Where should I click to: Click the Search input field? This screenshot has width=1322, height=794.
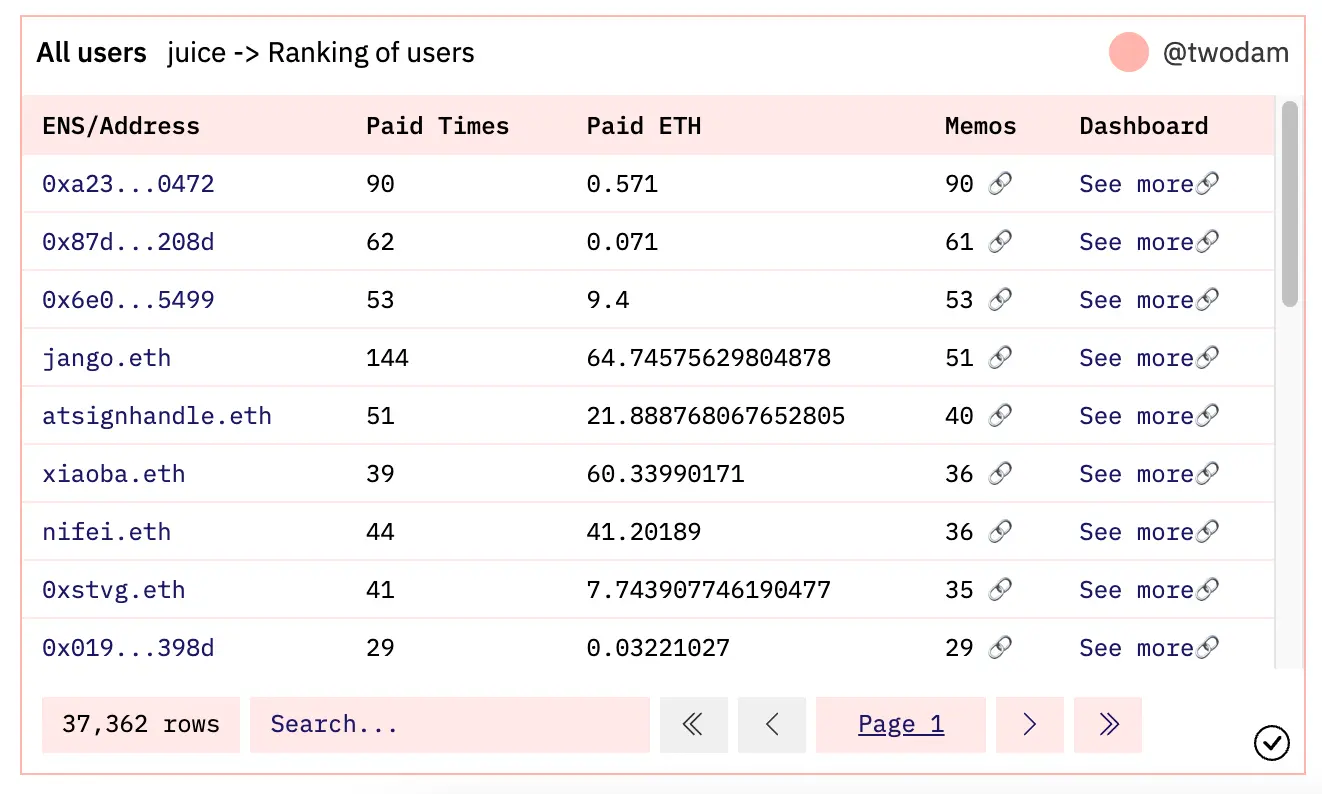[449, 725]
